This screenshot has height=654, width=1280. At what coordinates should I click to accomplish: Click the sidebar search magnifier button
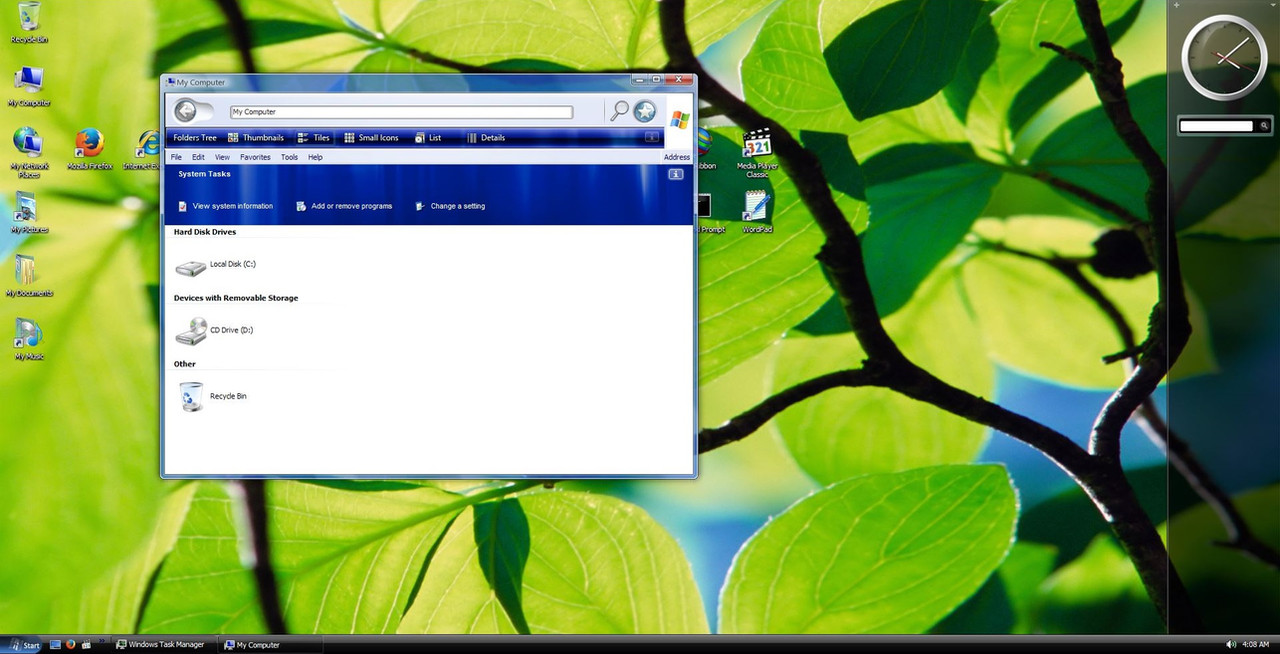click(x=1264, y=126)
